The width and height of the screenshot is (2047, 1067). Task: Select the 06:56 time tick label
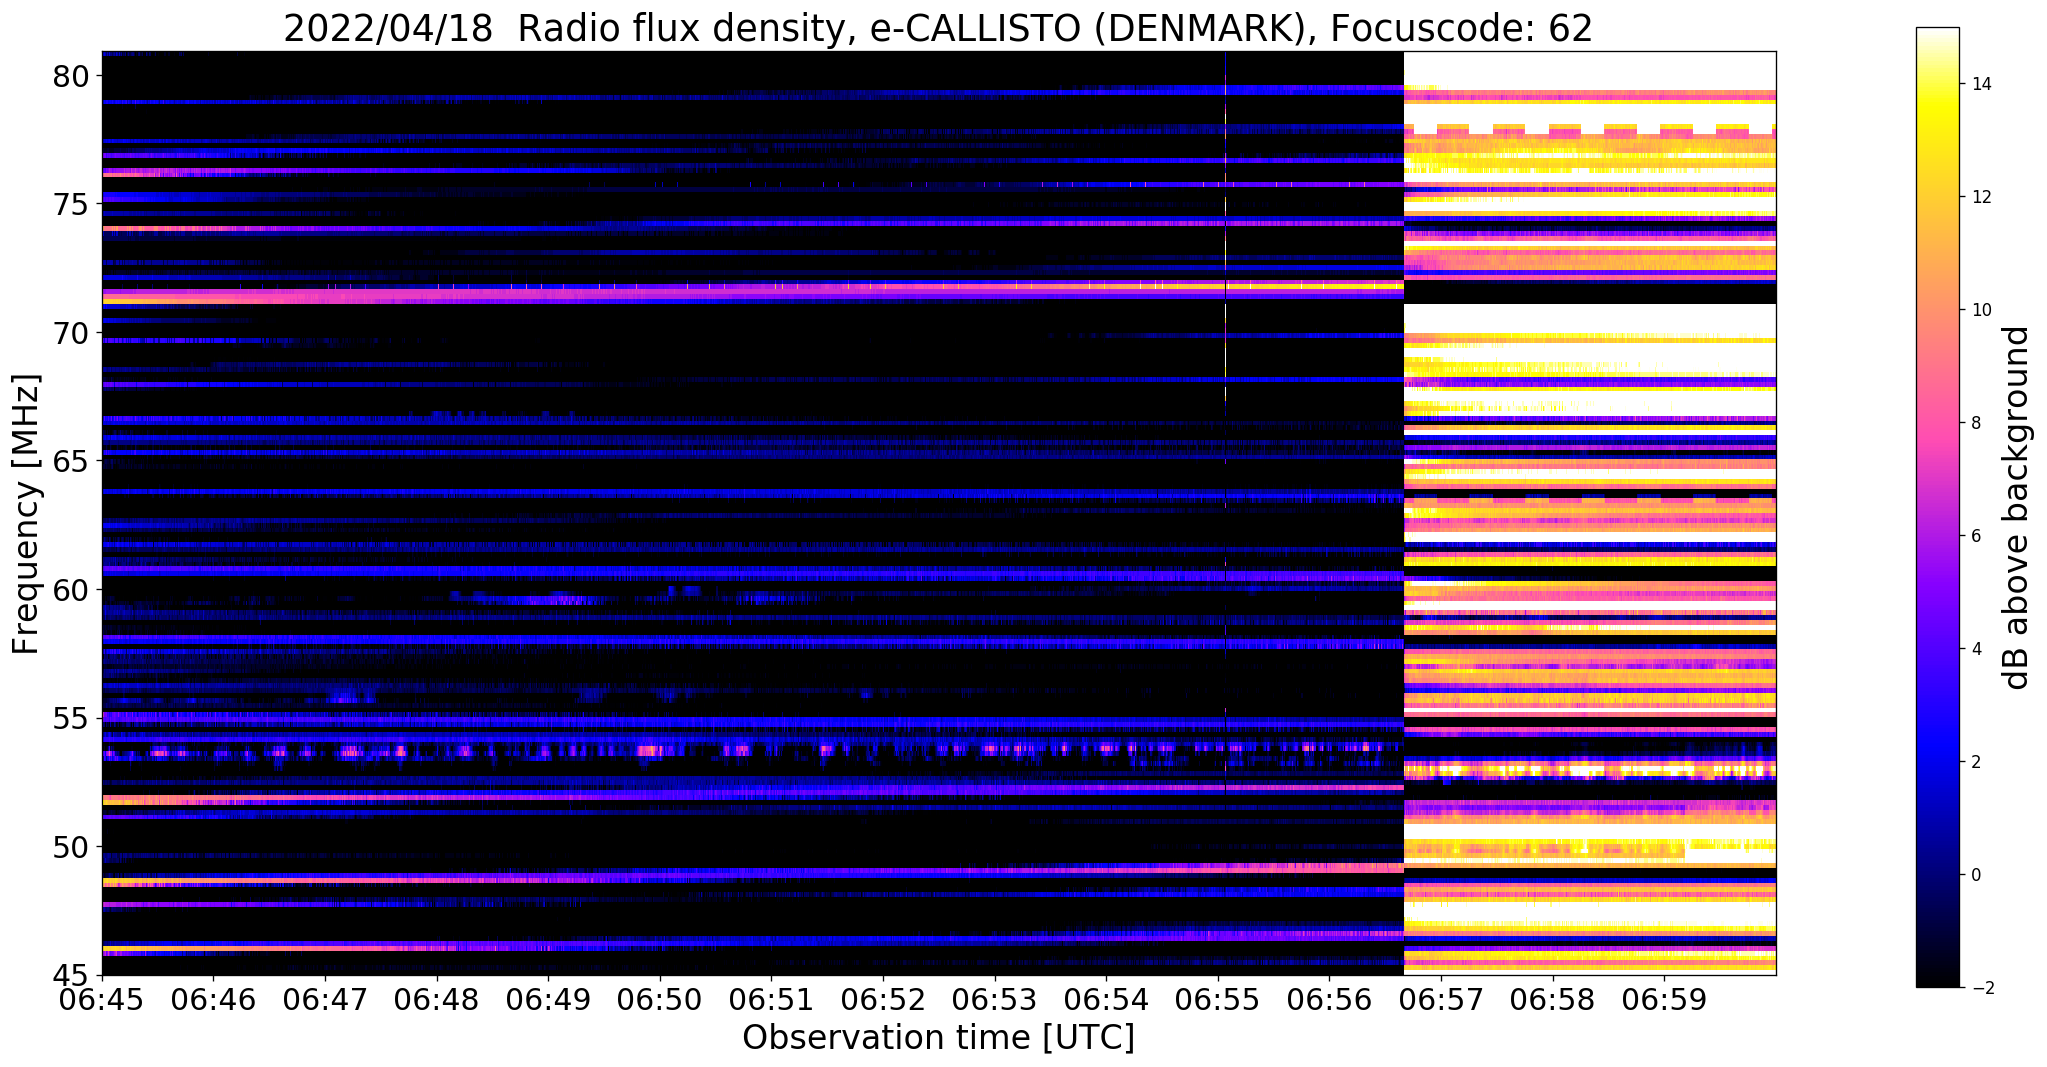click(1329, 1000)
